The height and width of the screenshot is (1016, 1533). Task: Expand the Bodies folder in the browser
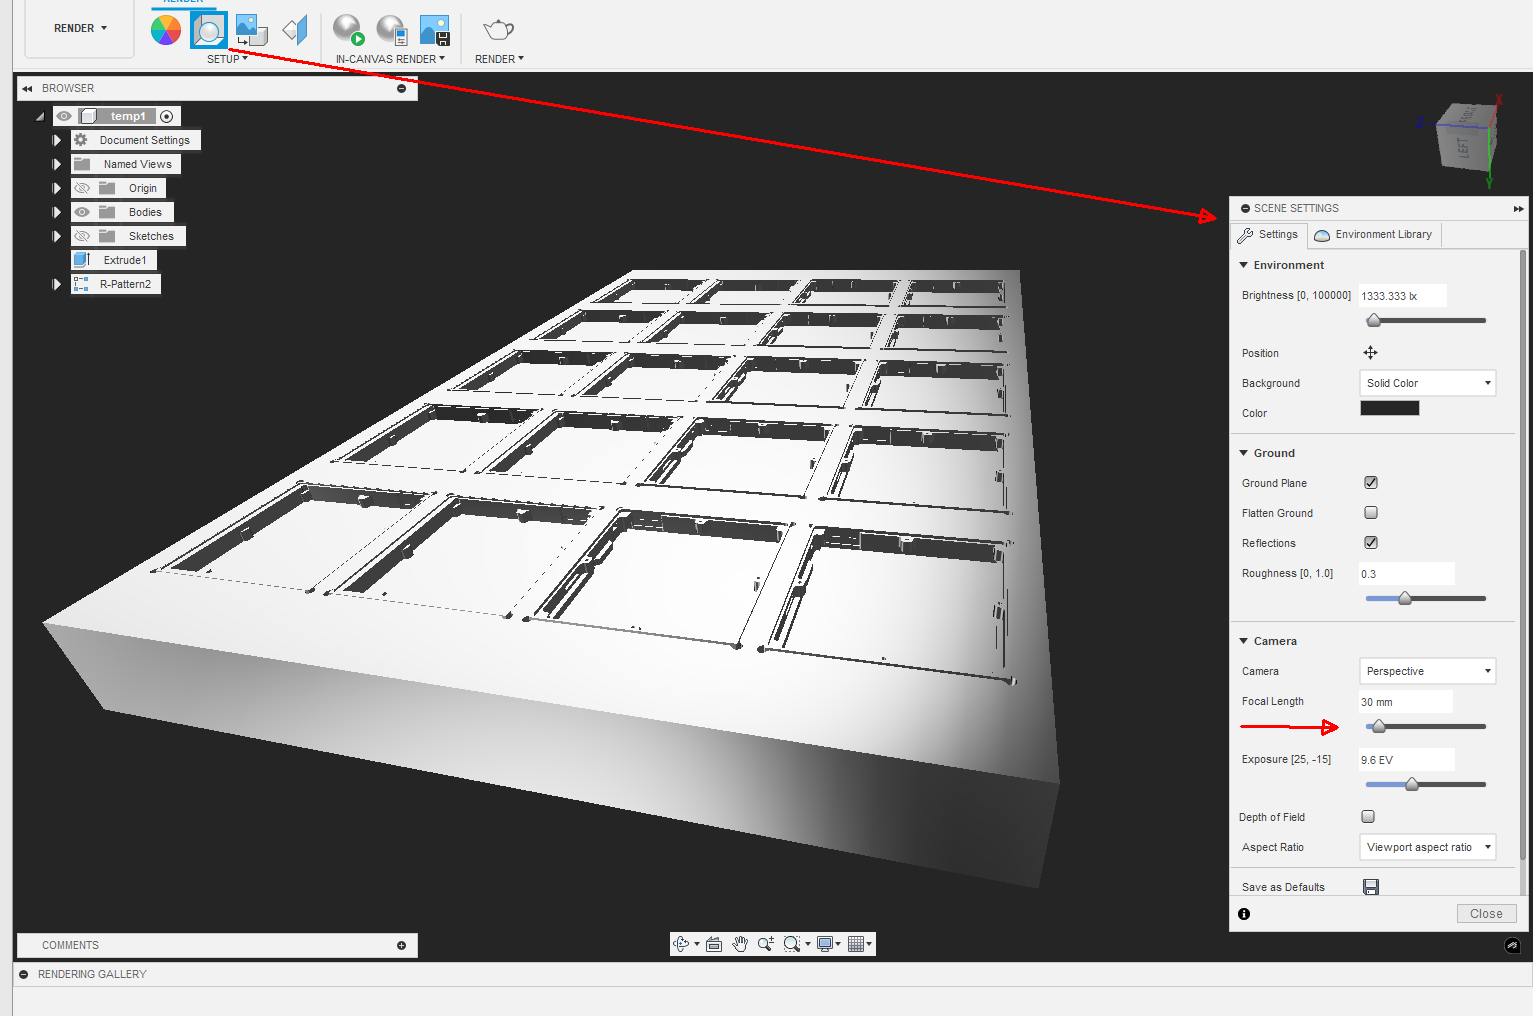pyautogui.click(x=57, y=211)
